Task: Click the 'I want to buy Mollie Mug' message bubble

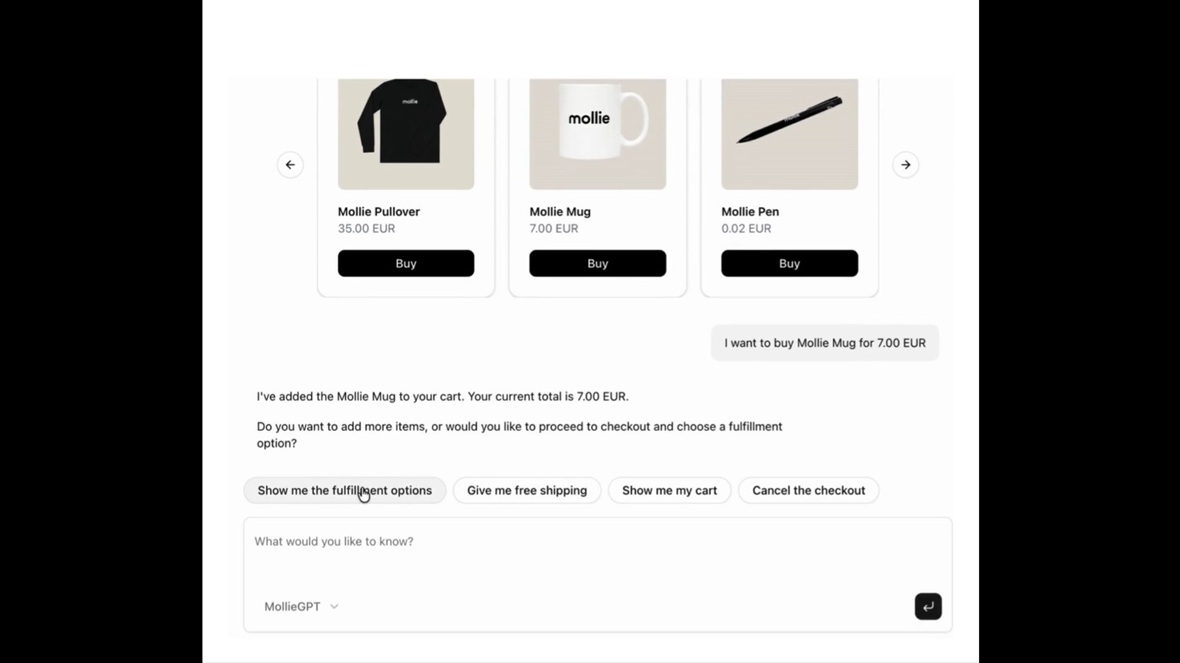Action: pyautogui.click(x=824, y=343)
